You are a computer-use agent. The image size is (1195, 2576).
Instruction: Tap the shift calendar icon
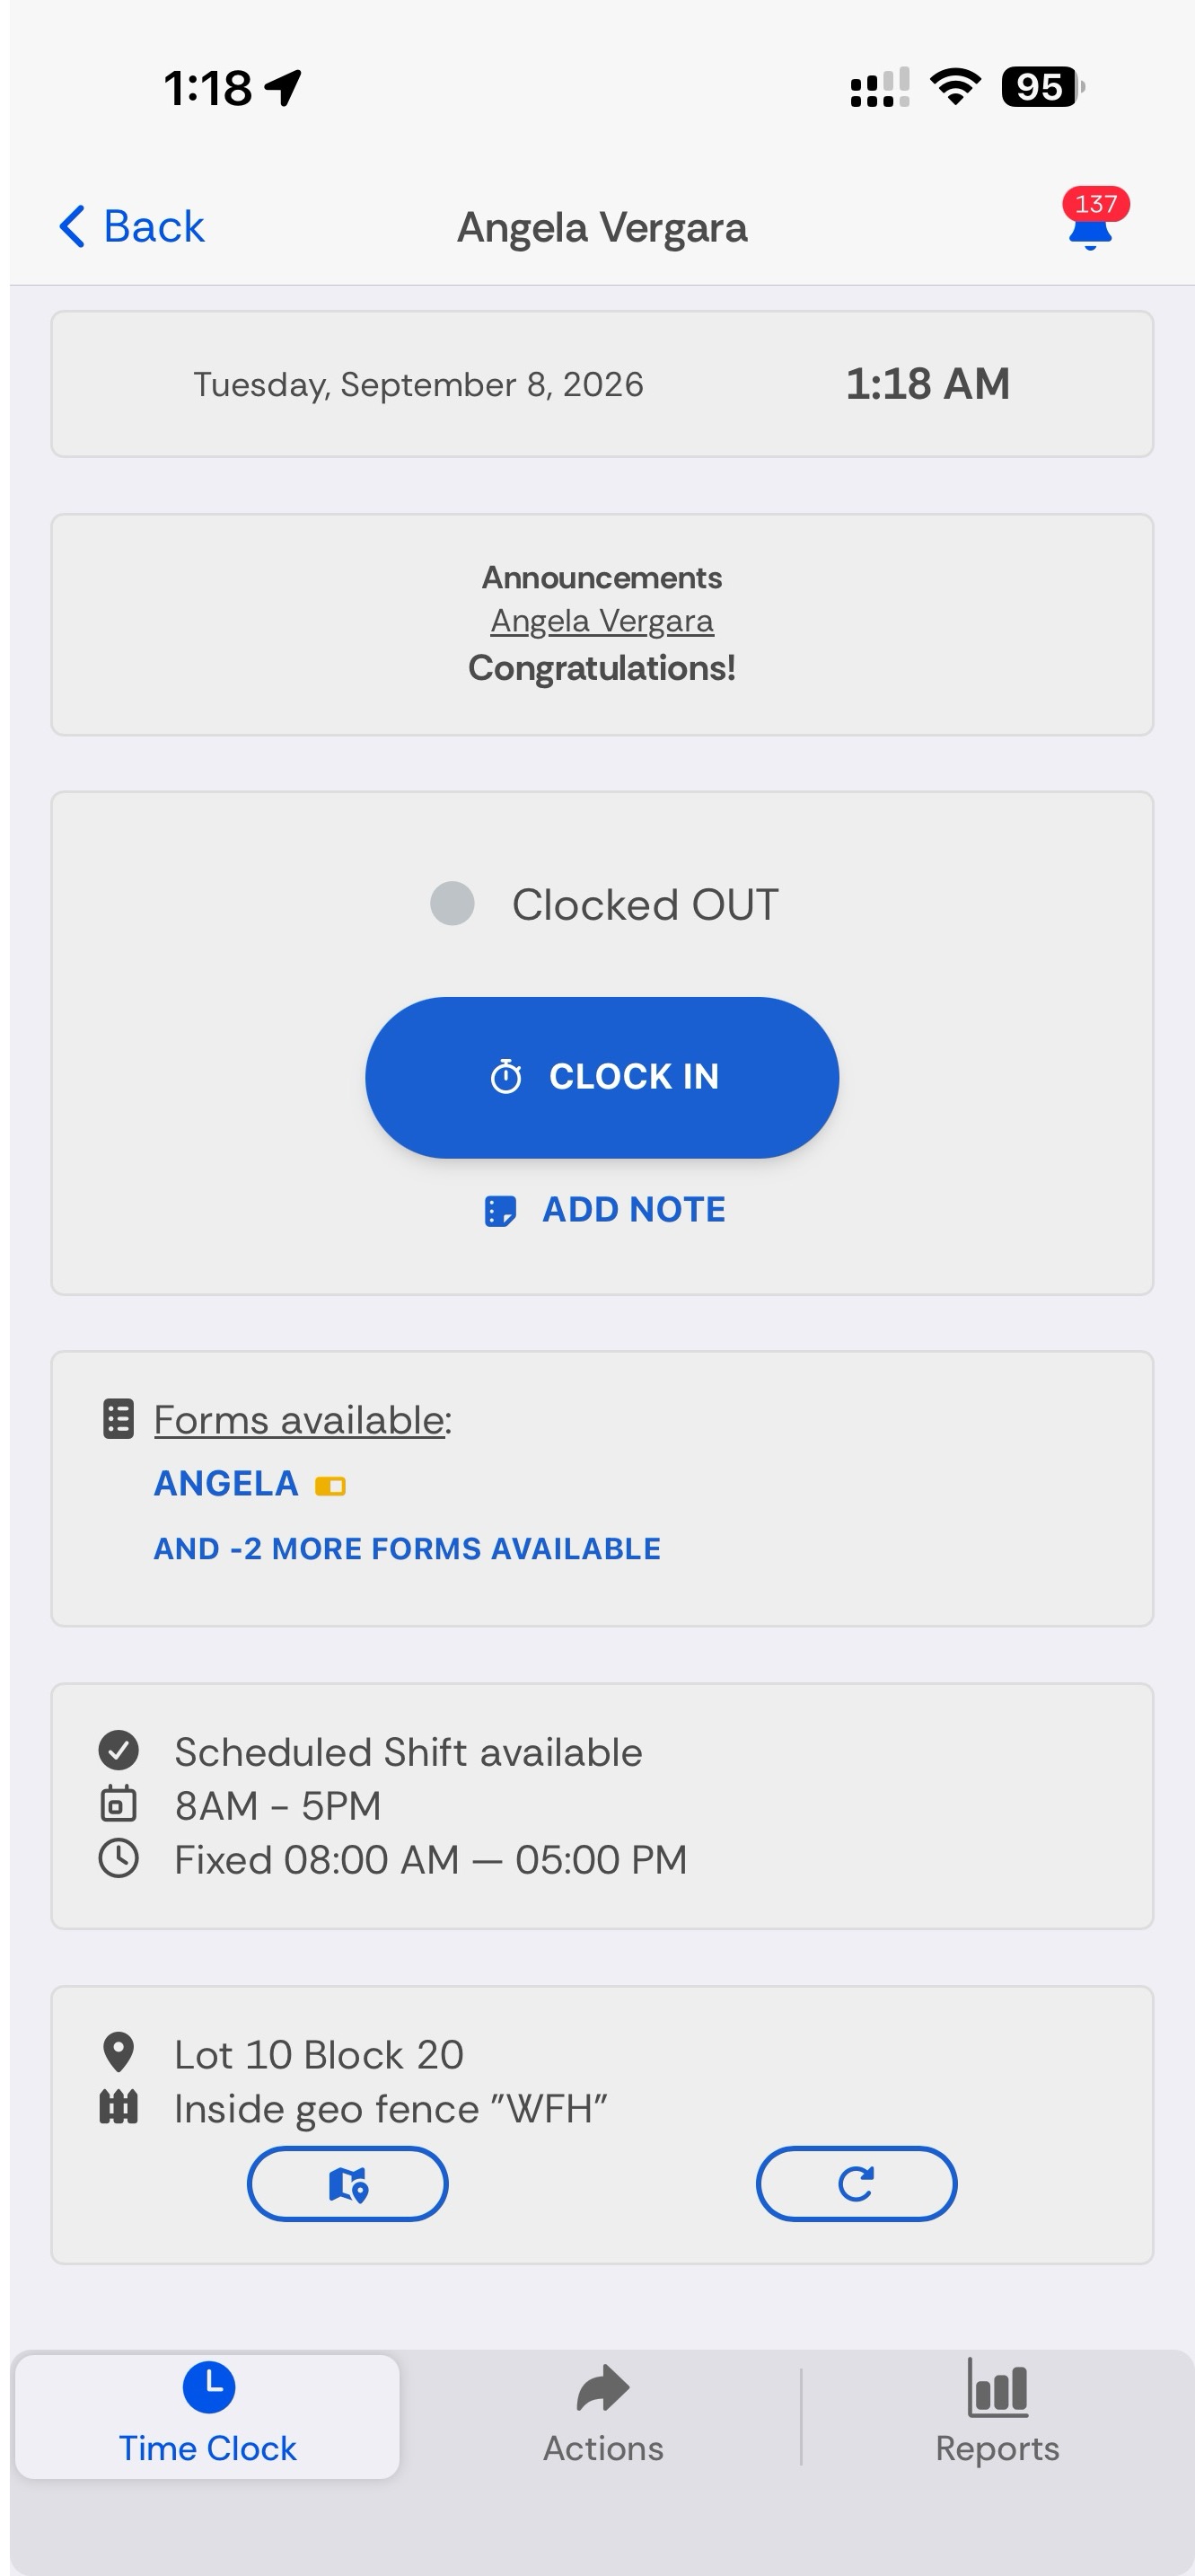pos(118,1804)
